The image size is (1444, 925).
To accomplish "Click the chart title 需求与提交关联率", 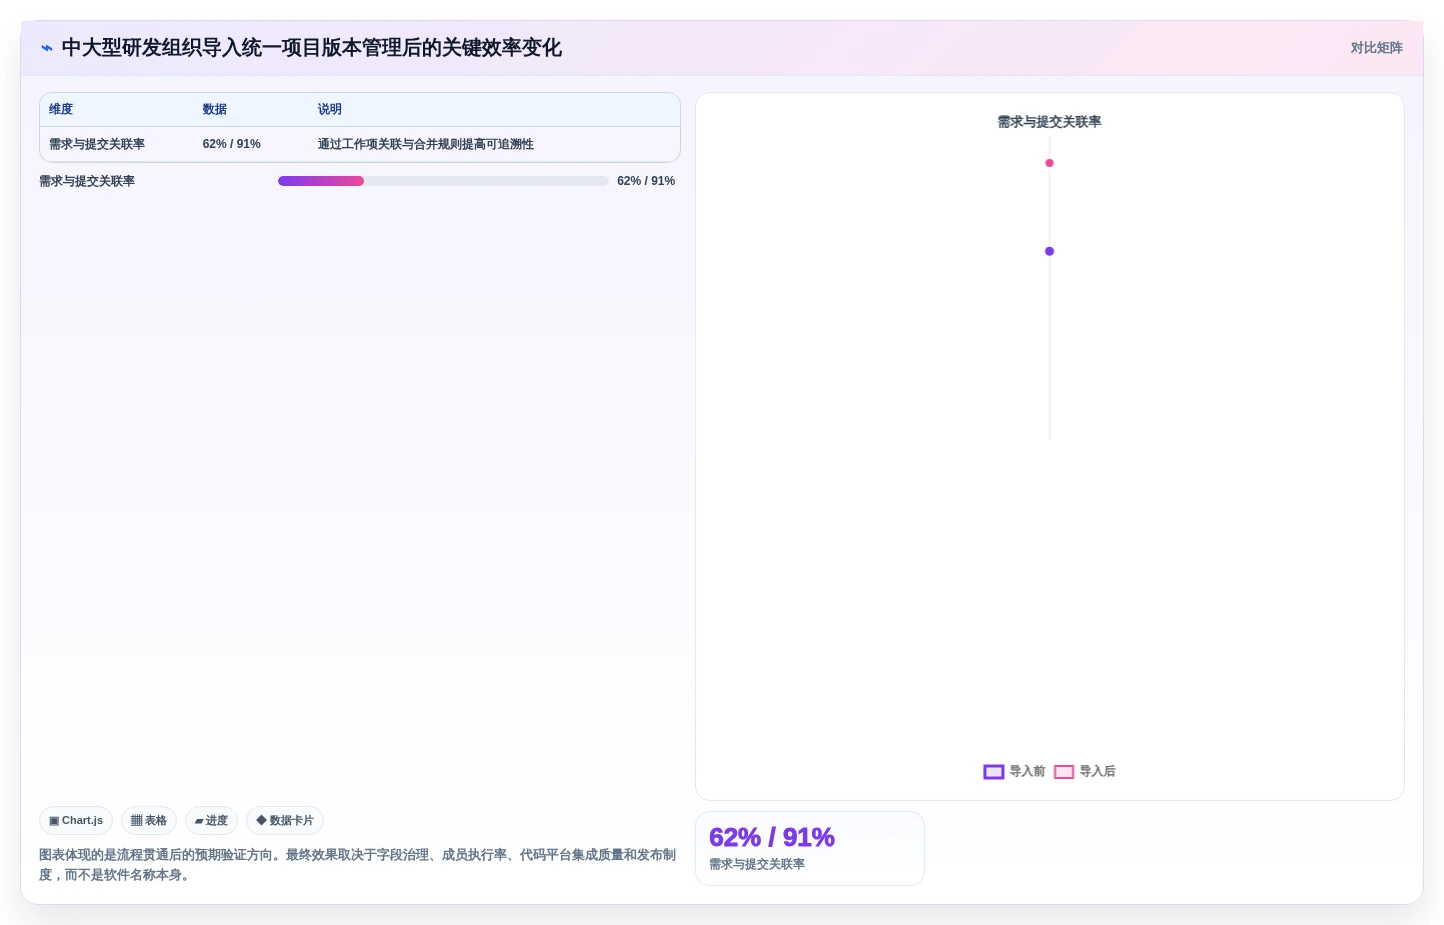I will (1049, 122).
